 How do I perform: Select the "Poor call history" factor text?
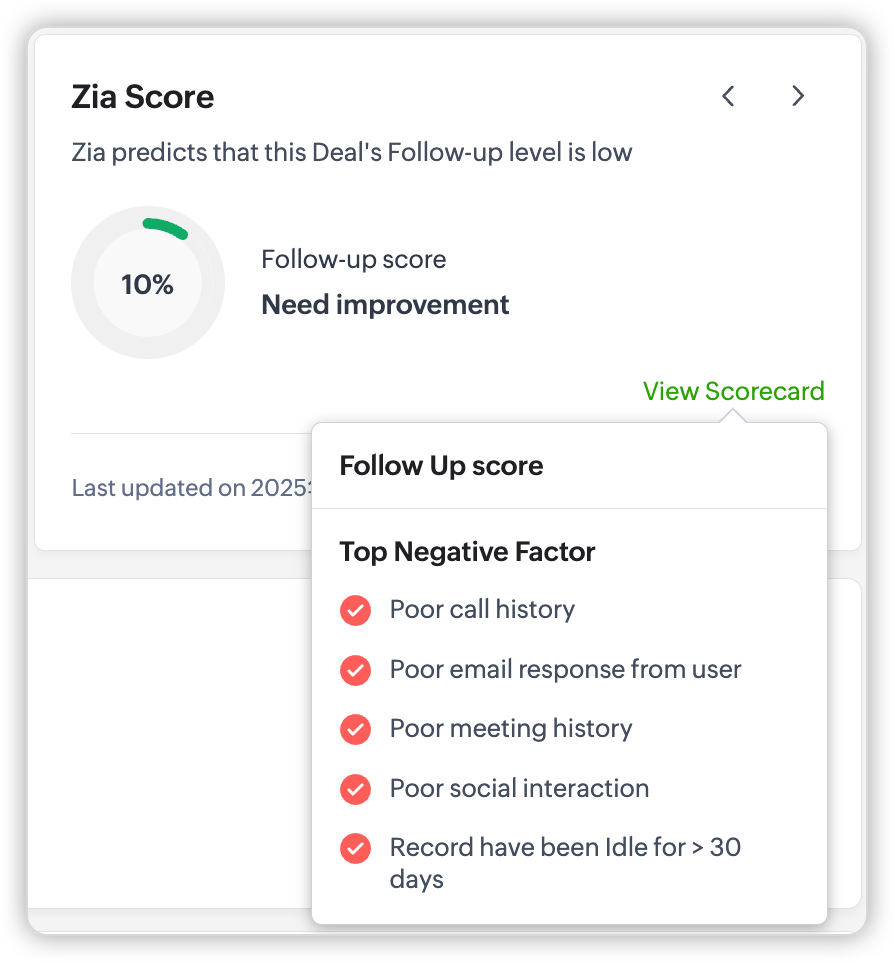(x=482, y=610)
